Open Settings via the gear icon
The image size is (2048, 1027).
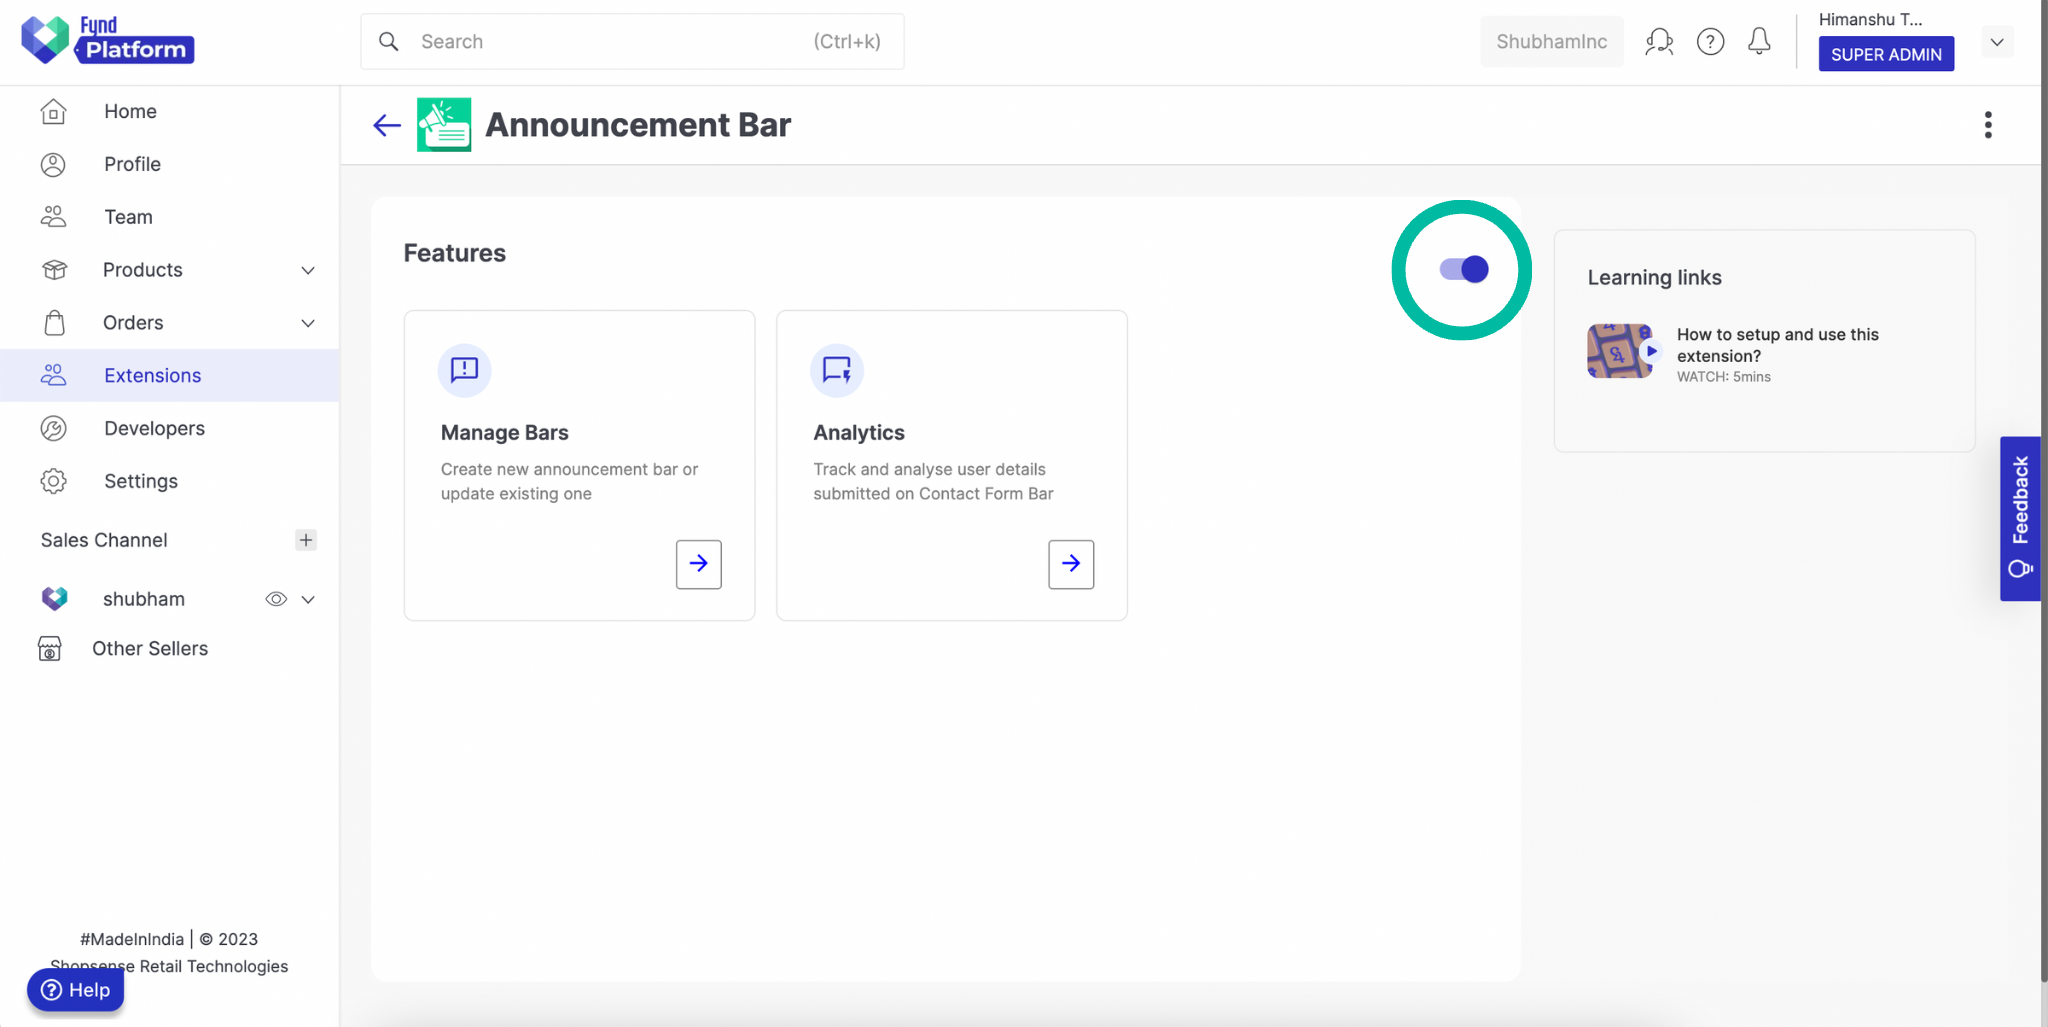pyautogui.click(x=54, y=481)
